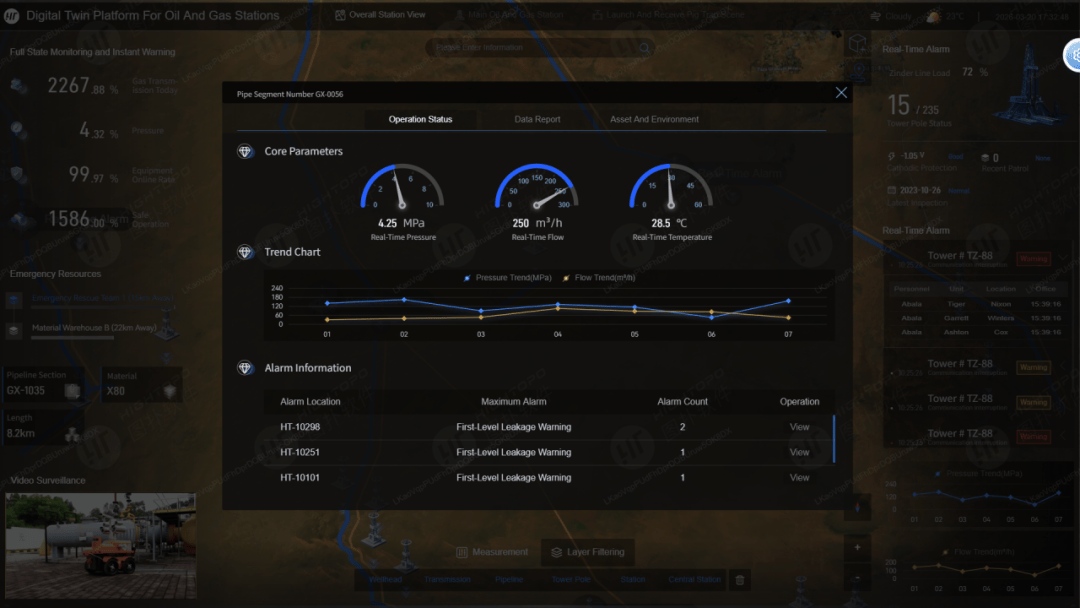The width and height of the screenshot is (1080, 608).
Task: Toggle the Pipeline layer filter
Action: pyautogui.click(x=509, y=580)
